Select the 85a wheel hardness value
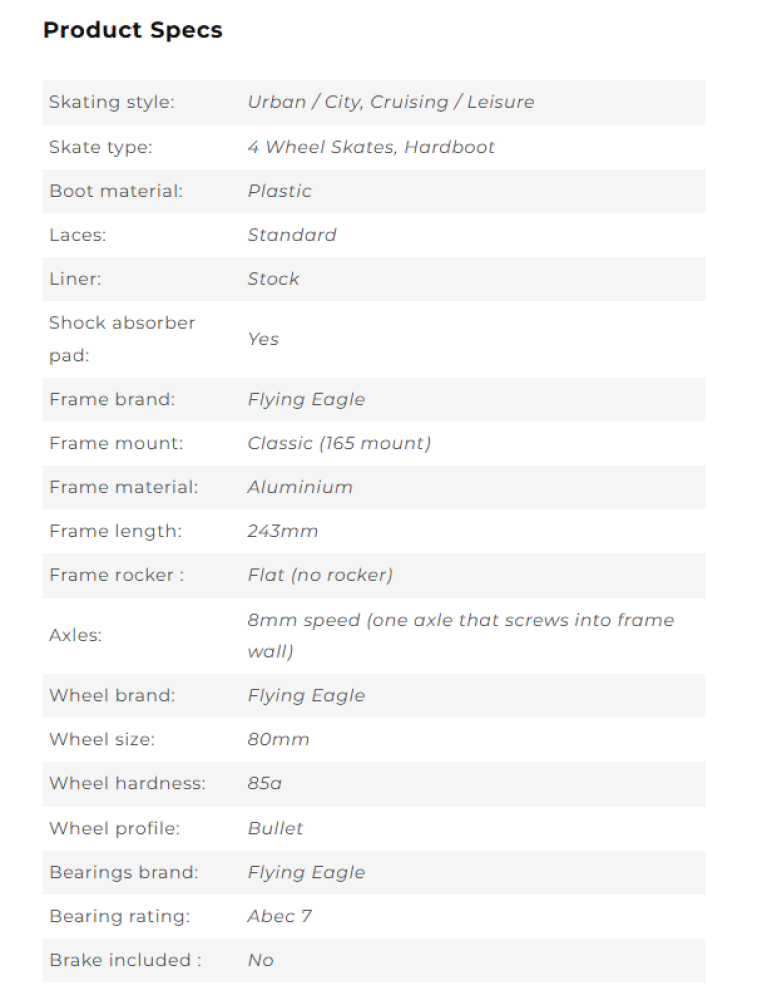Viewport: 762px width, 1000px height. (x=265, y=784)
